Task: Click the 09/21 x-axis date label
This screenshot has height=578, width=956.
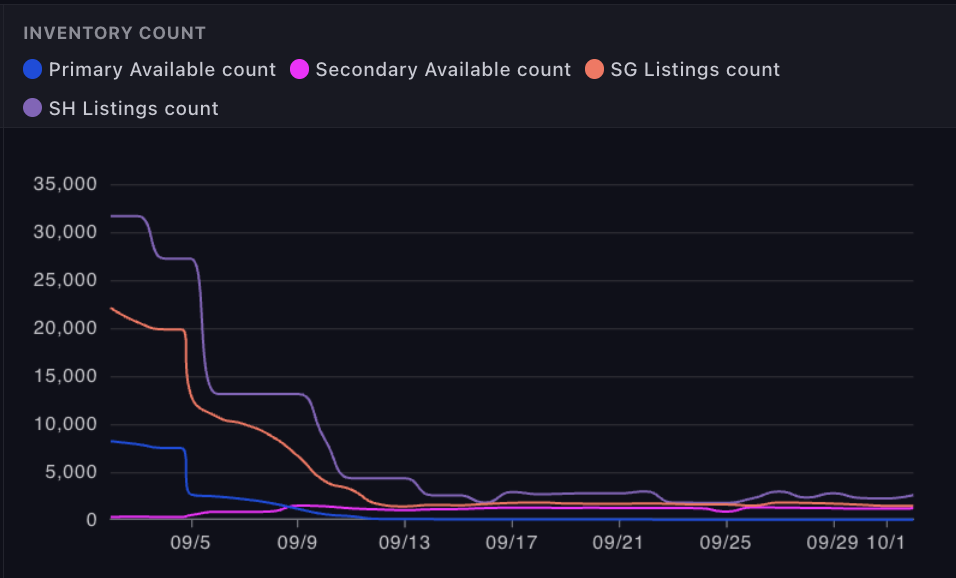Action: coord(618,541)
